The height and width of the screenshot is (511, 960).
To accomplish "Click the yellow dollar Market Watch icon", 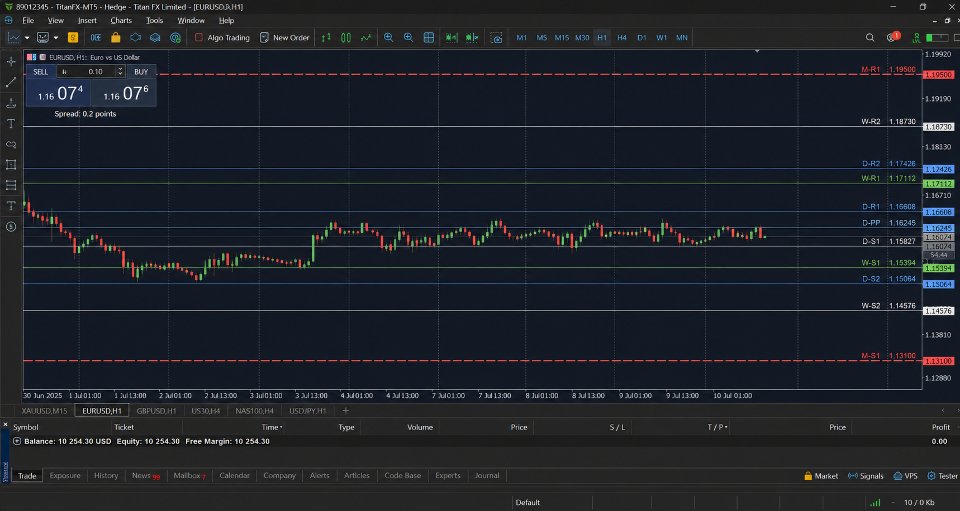I will (x=73, y=37).
